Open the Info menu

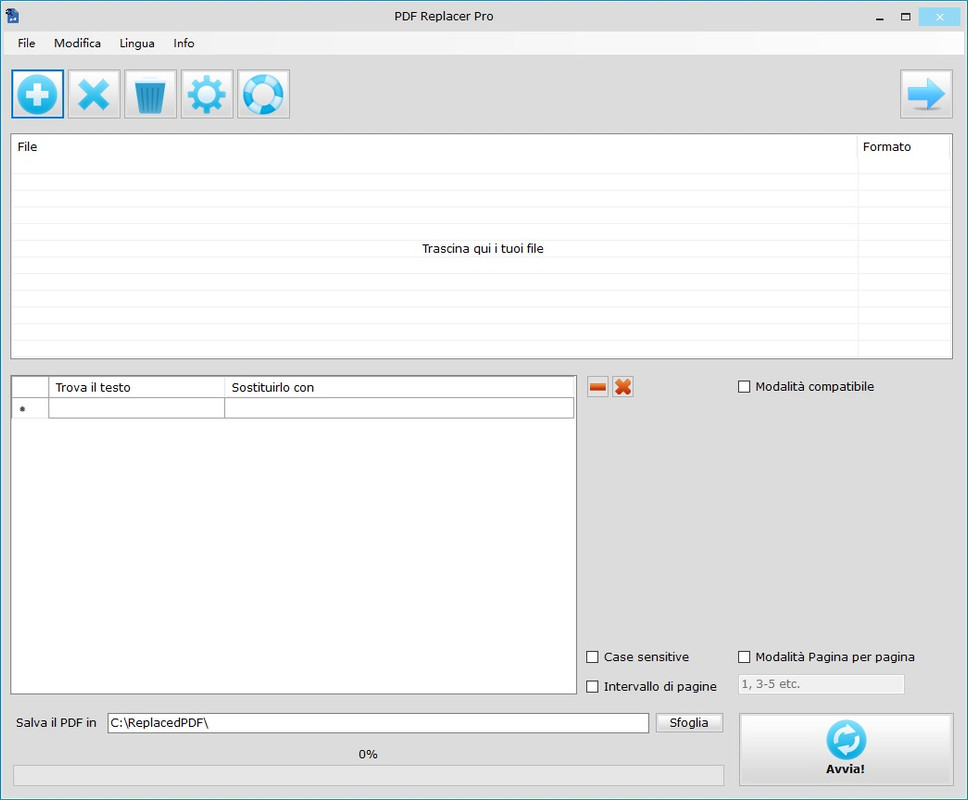pos(184,43)
